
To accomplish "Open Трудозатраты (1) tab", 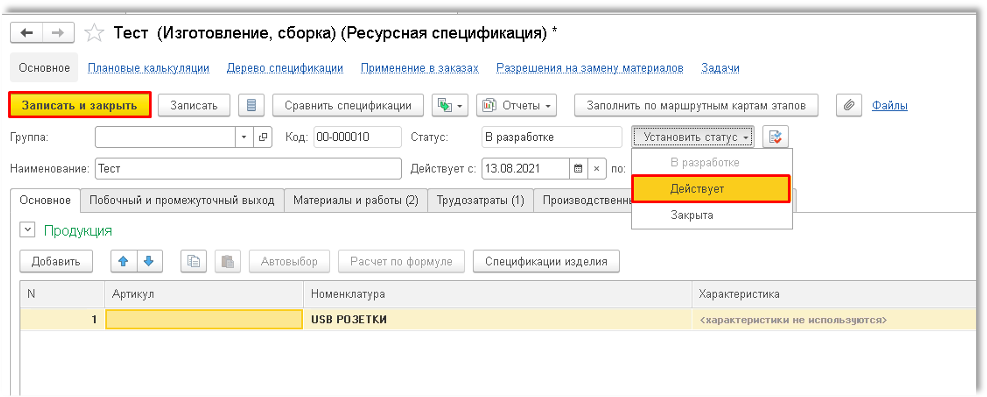I will (x=481, y=200).
